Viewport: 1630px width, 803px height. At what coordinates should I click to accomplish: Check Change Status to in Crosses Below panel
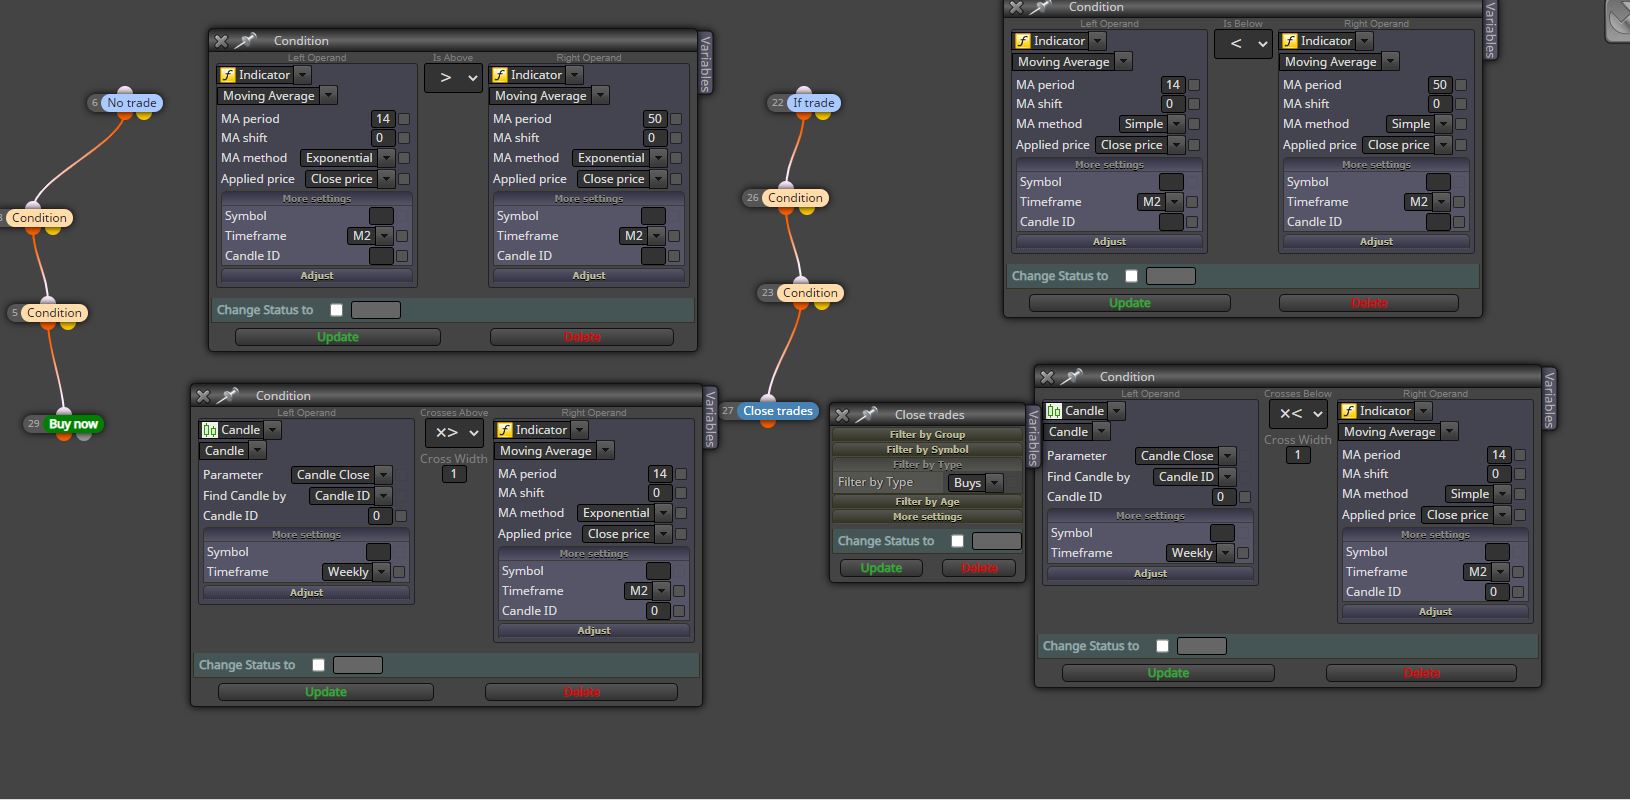1162,646
